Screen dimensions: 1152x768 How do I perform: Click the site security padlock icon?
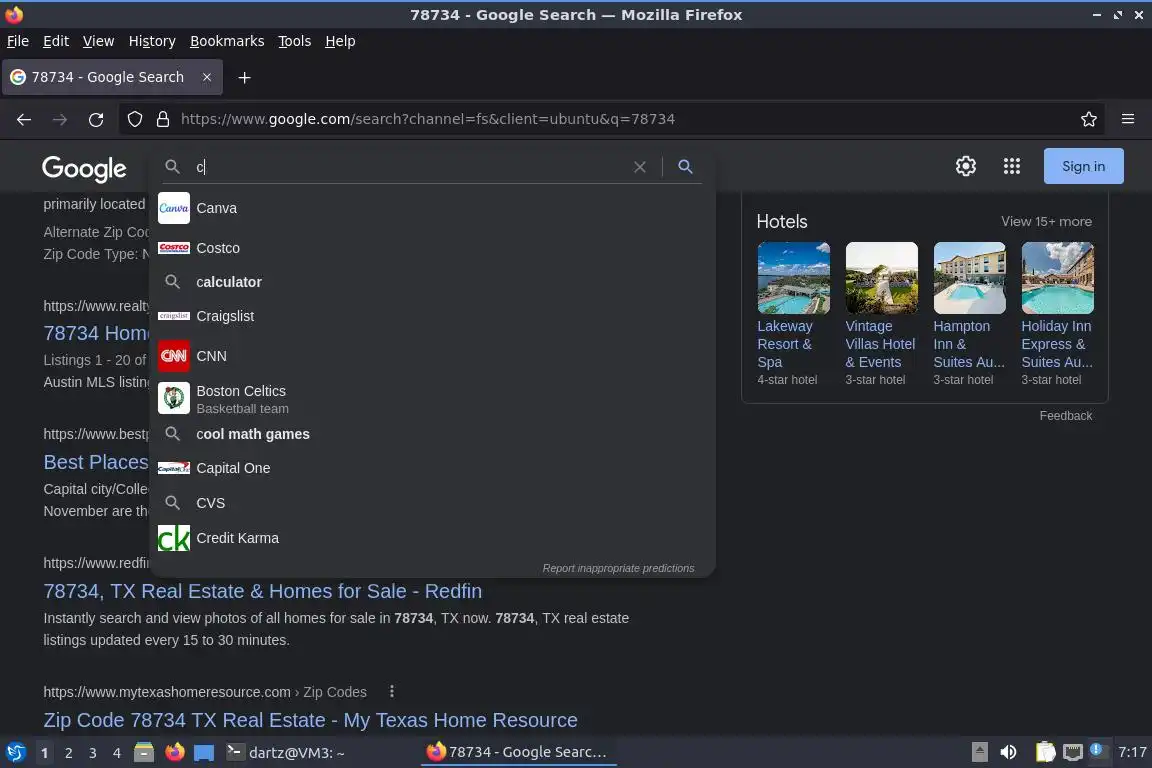163,119
